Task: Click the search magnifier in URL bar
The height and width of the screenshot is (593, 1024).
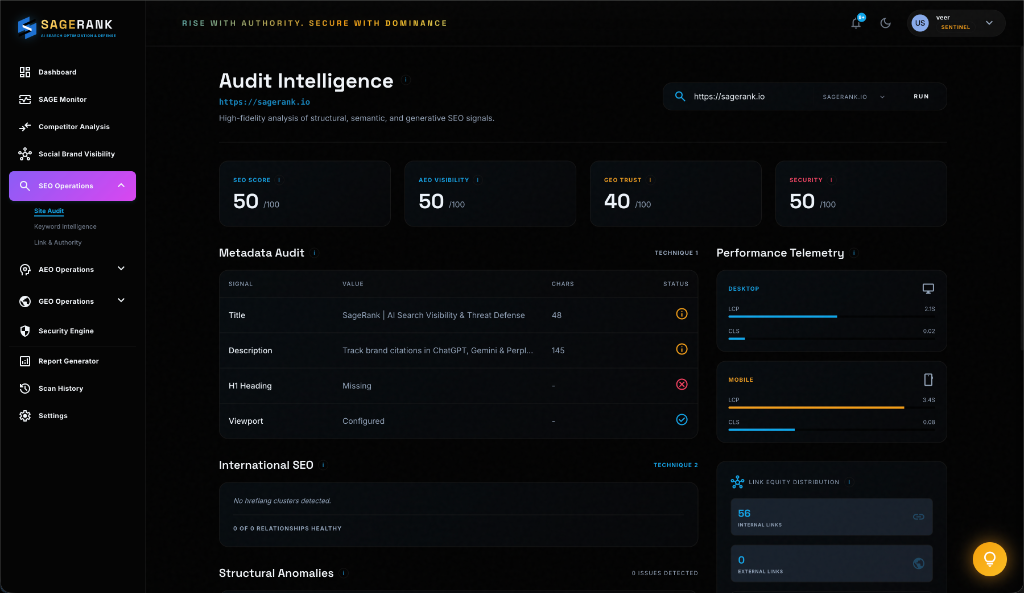Action: click(x=680, y=96)
